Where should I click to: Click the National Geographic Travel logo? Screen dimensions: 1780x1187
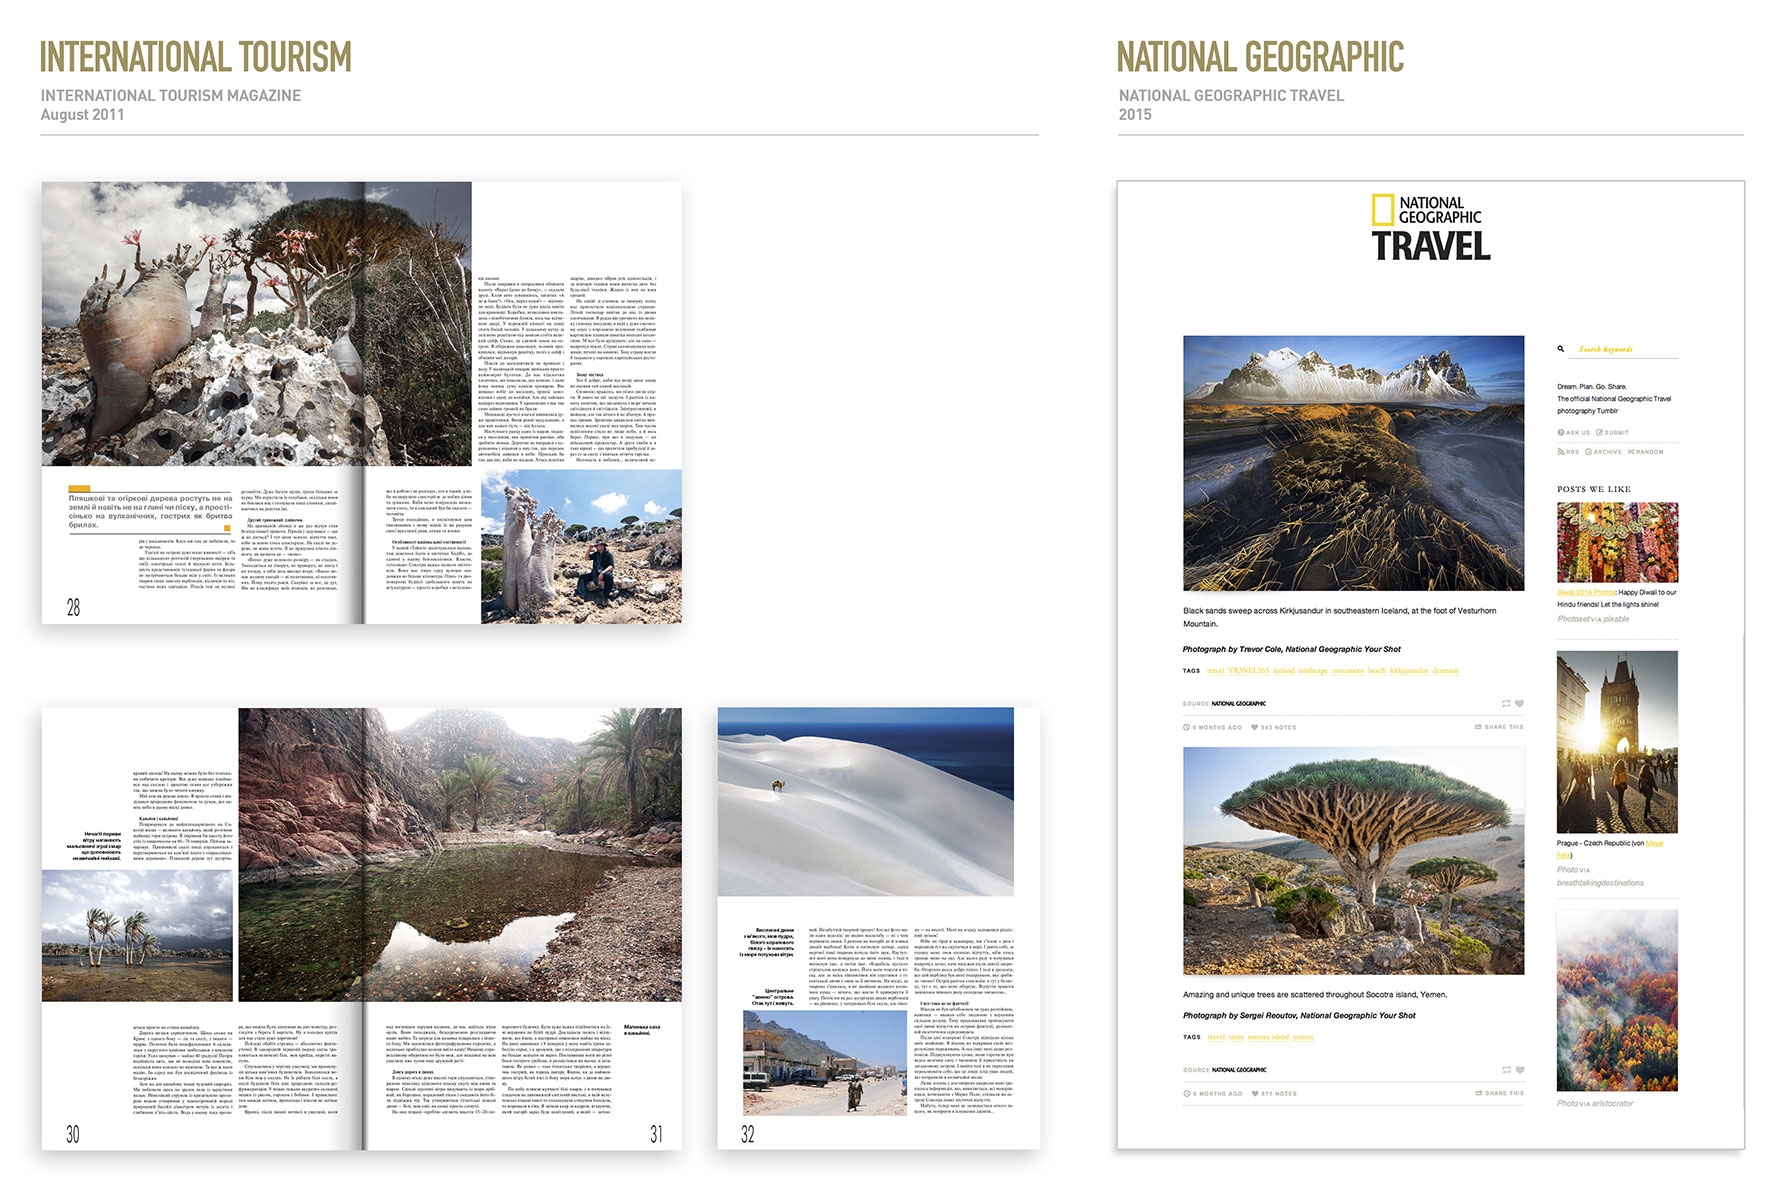click(1430, 228)
